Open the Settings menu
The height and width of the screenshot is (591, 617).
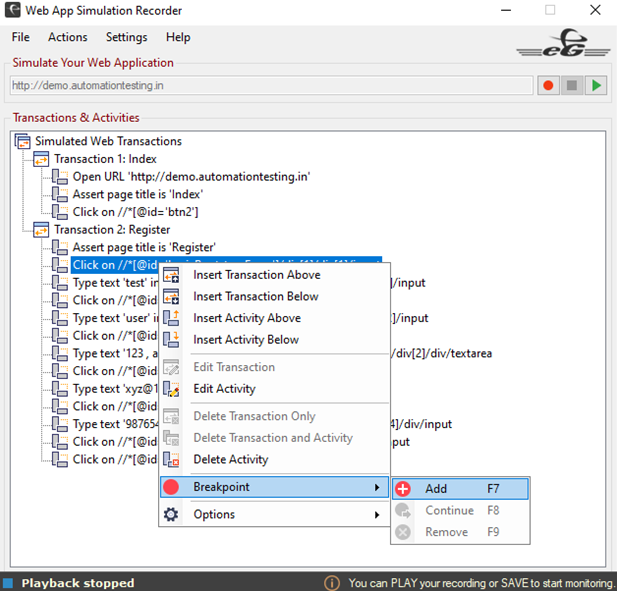(x=126, y=37)
